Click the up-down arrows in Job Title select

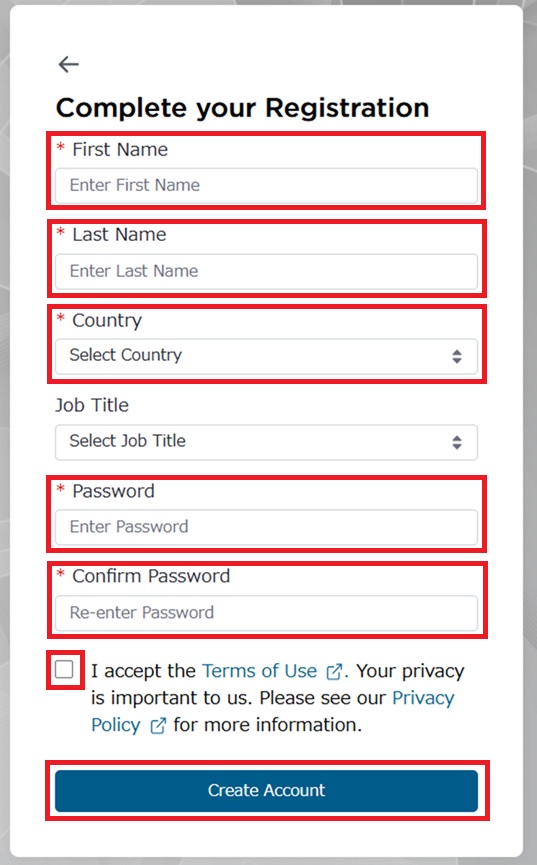[456, 442]
